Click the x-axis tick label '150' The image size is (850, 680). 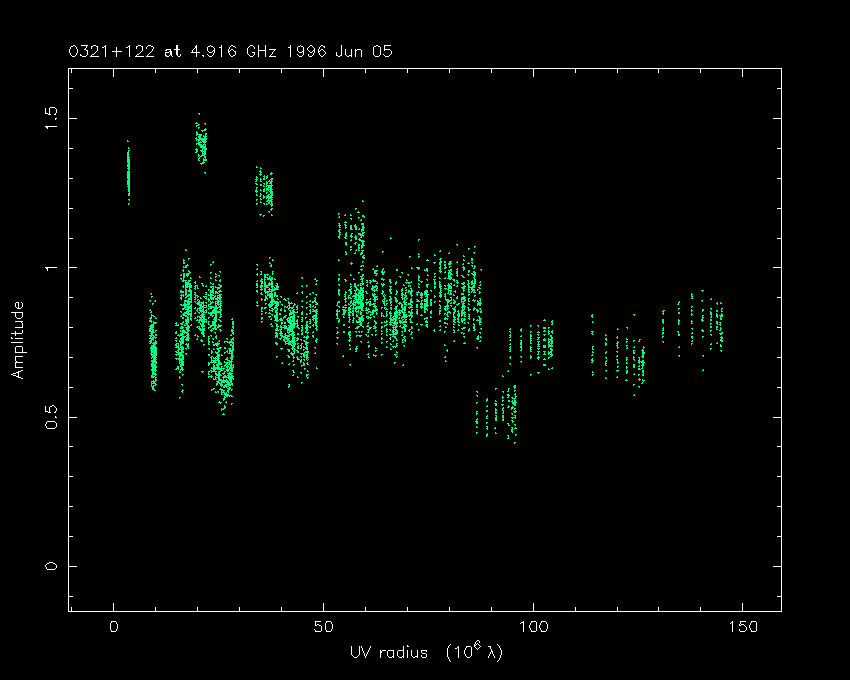[x=742, y=627]
